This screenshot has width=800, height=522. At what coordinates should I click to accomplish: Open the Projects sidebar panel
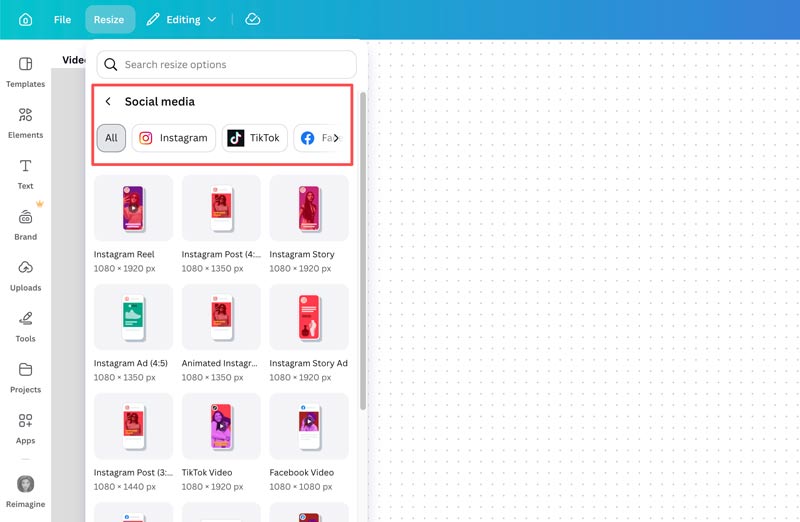tap(26, 378)
